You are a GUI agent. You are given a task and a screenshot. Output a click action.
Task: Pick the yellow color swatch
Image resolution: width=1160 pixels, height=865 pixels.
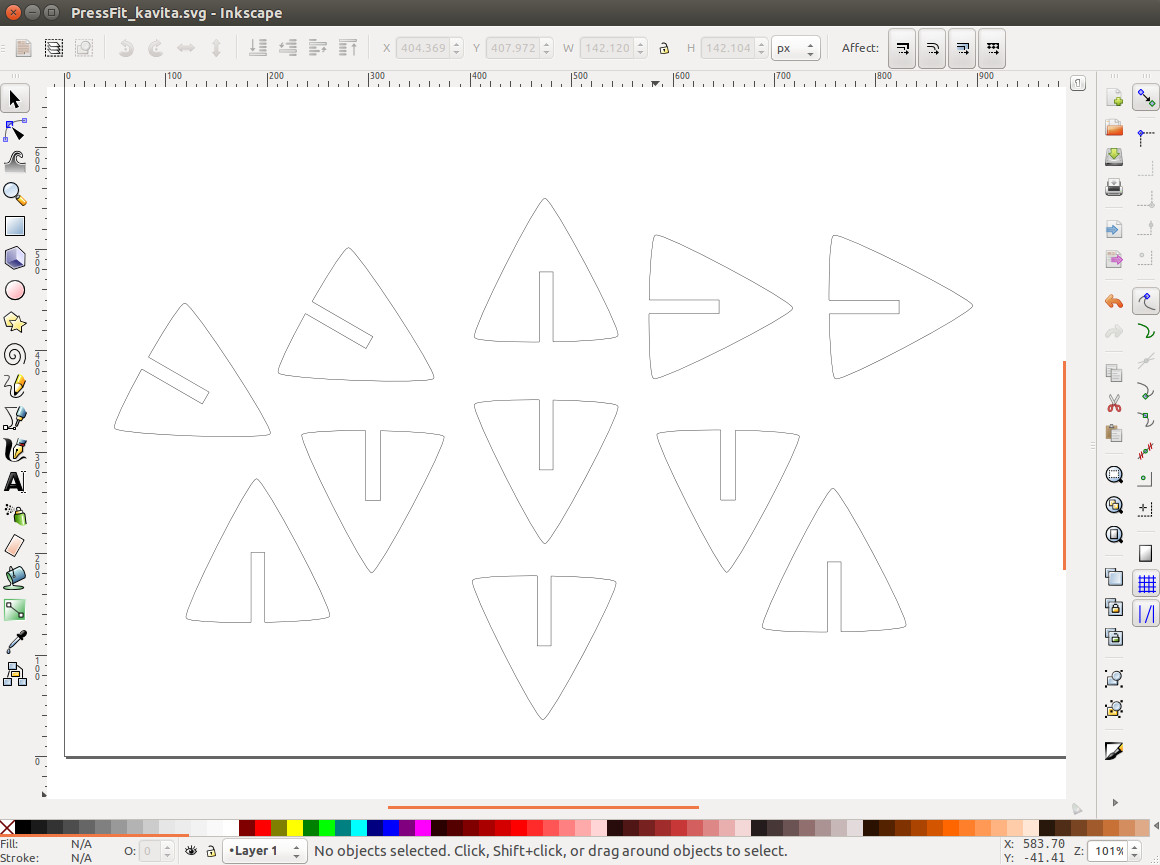[294, 827]
